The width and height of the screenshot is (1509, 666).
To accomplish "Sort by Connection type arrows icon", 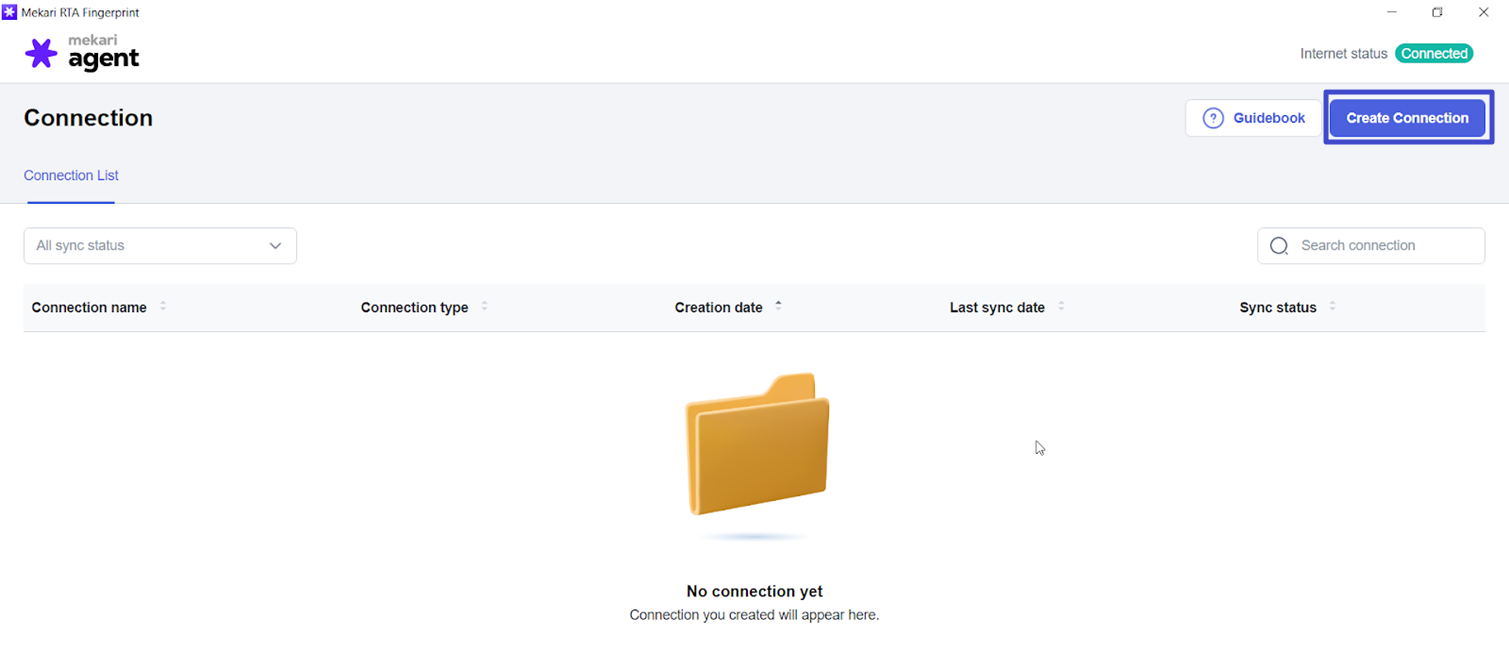I will [484, 306].
